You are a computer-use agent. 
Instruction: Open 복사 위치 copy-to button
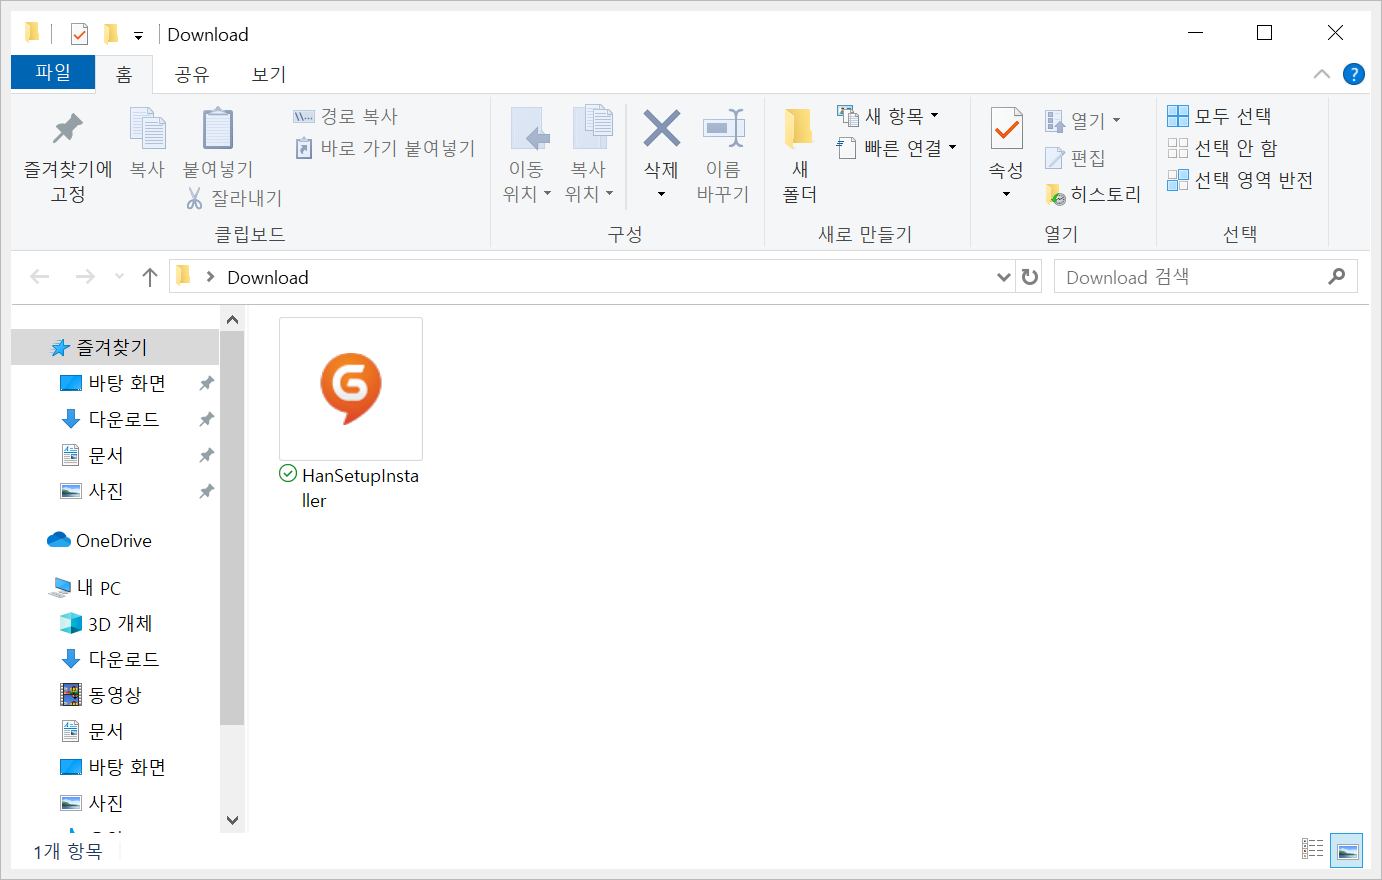click(x=589, y=155)
